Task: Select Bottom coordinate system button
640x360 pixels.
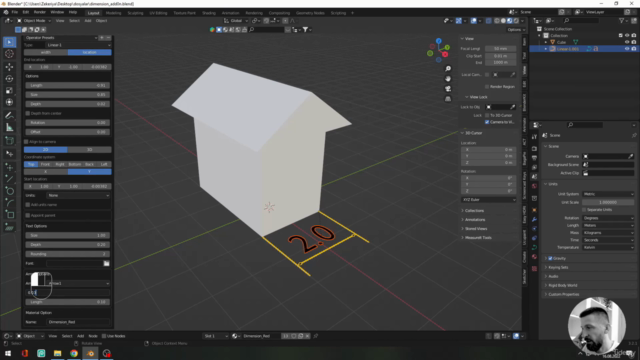Action: (x=75, y=164)
